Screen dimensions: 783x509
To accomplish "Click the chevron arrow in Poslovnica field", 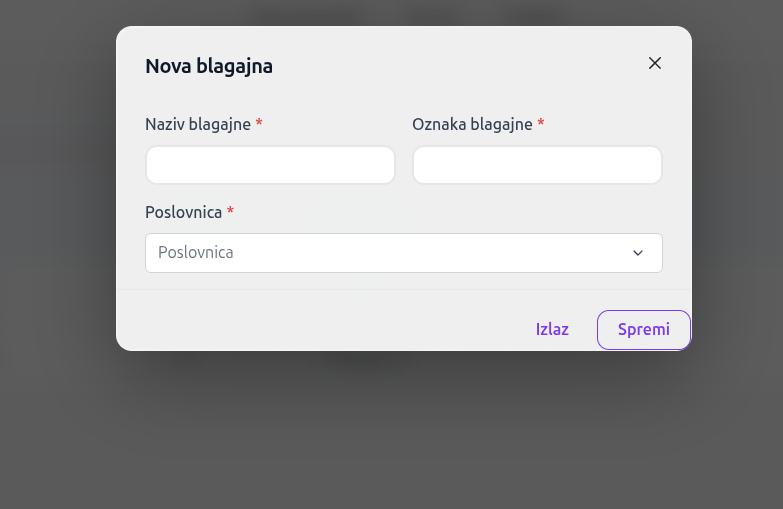I will click(x=638, y=253).
